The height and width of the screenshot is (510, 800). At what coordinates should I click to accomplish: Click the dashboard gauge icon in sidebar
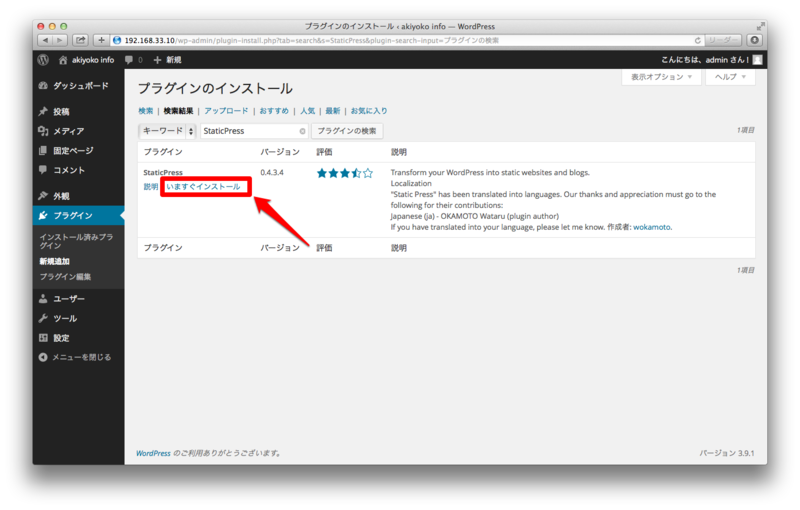click(x=43, y=86)
